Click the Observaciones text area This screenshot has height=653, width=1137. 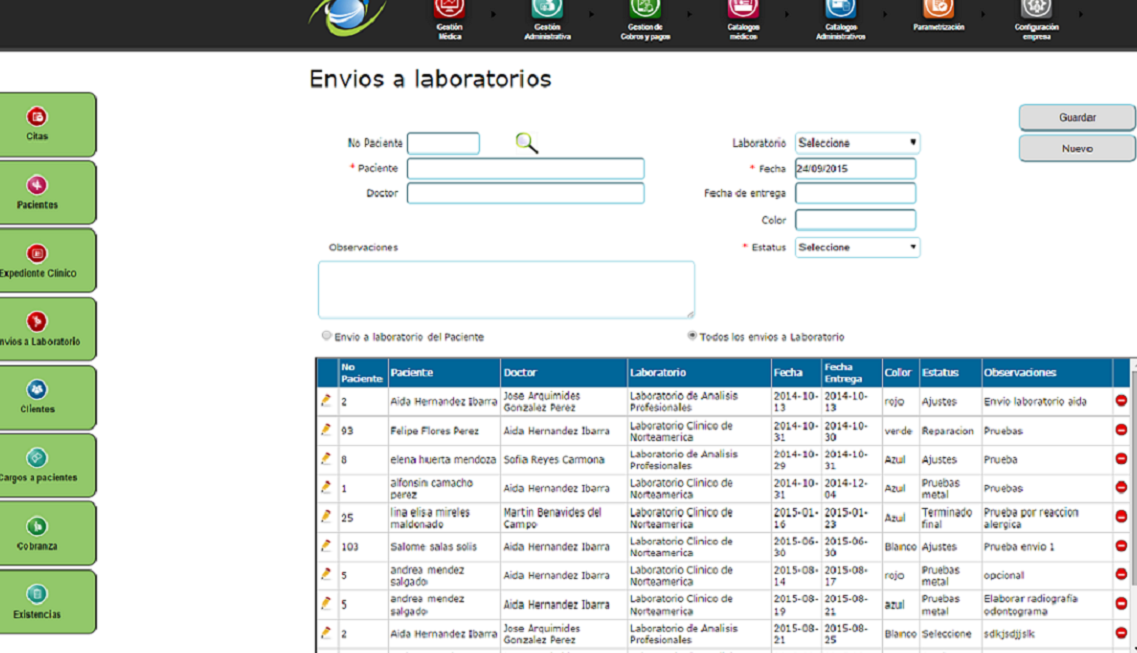coord(506,290)
